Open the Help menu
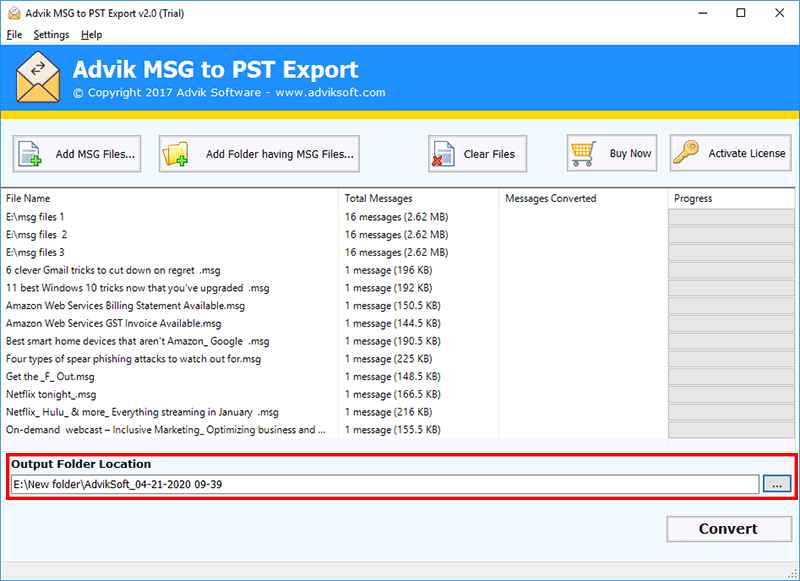The width and height of the screenshot is (800, 581). tap(91, 35)
